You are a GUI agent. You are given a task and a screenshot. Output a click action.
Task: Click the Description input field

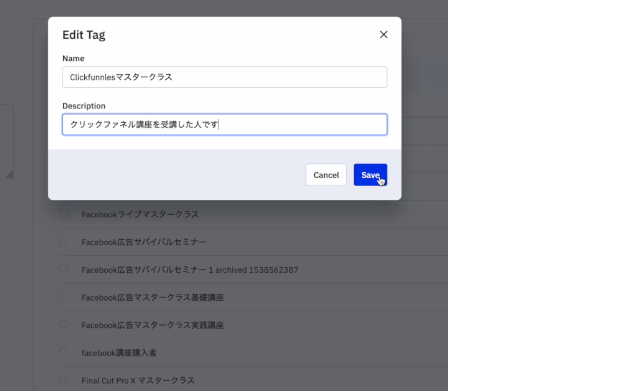point(225,124)
